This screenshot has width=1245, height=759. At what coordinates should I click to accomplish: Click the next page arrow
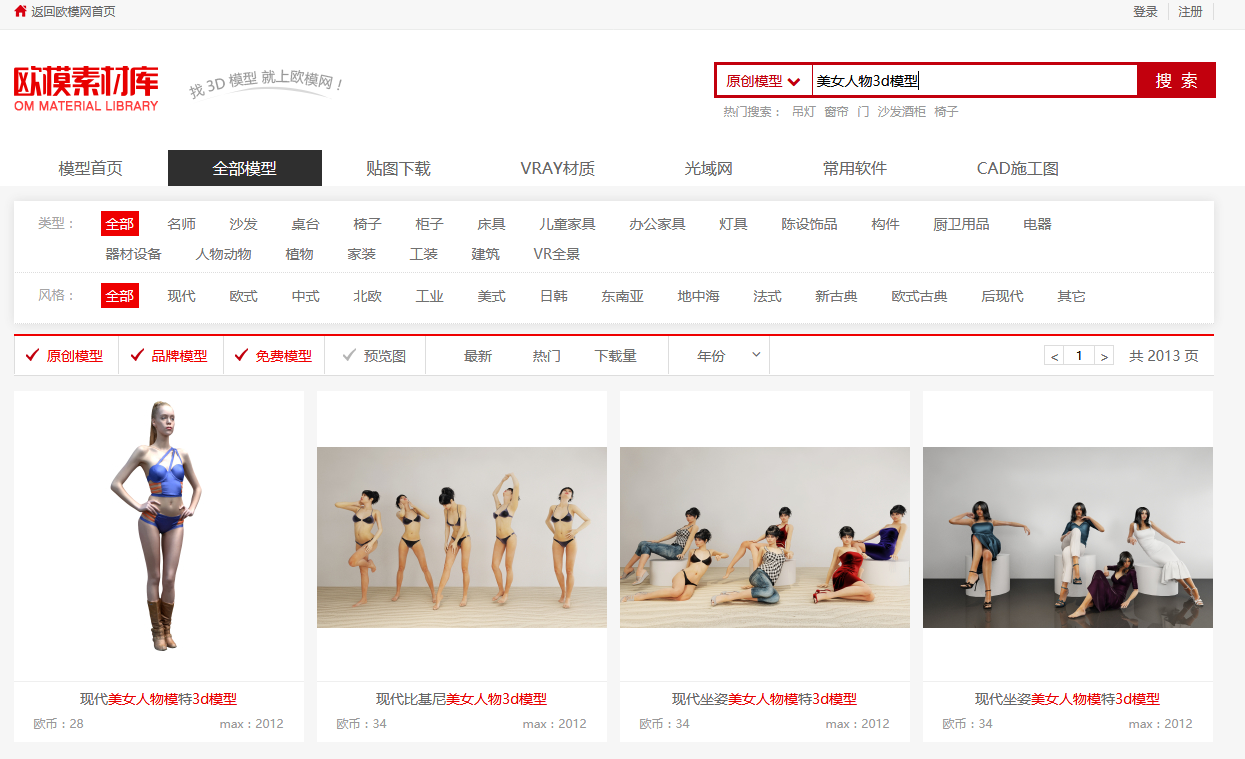1104,356
